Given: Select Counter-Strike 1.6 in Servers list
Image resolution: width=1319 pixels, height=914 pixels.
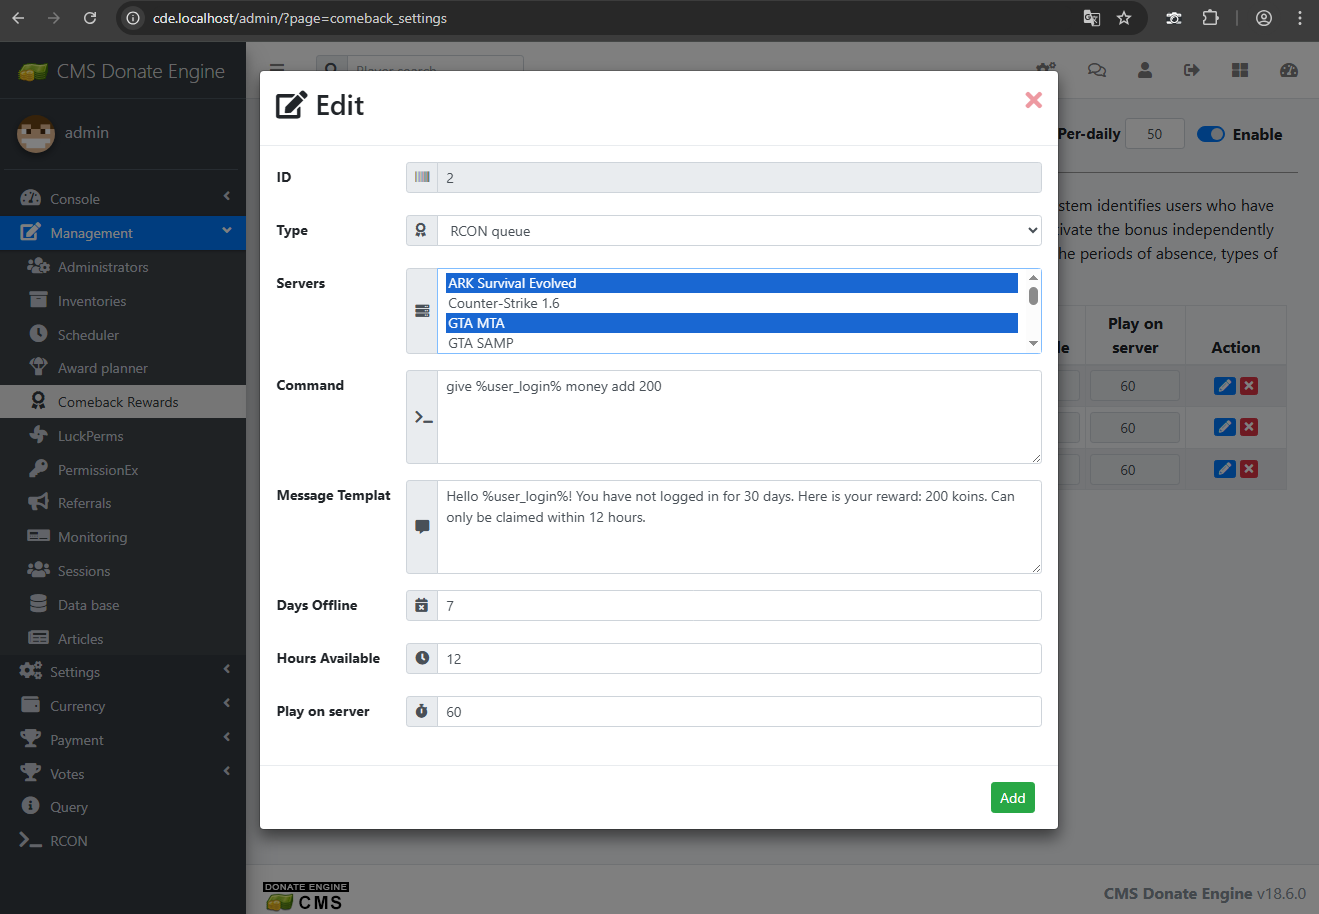Looking at the screenshot, I should pos(504,303).
